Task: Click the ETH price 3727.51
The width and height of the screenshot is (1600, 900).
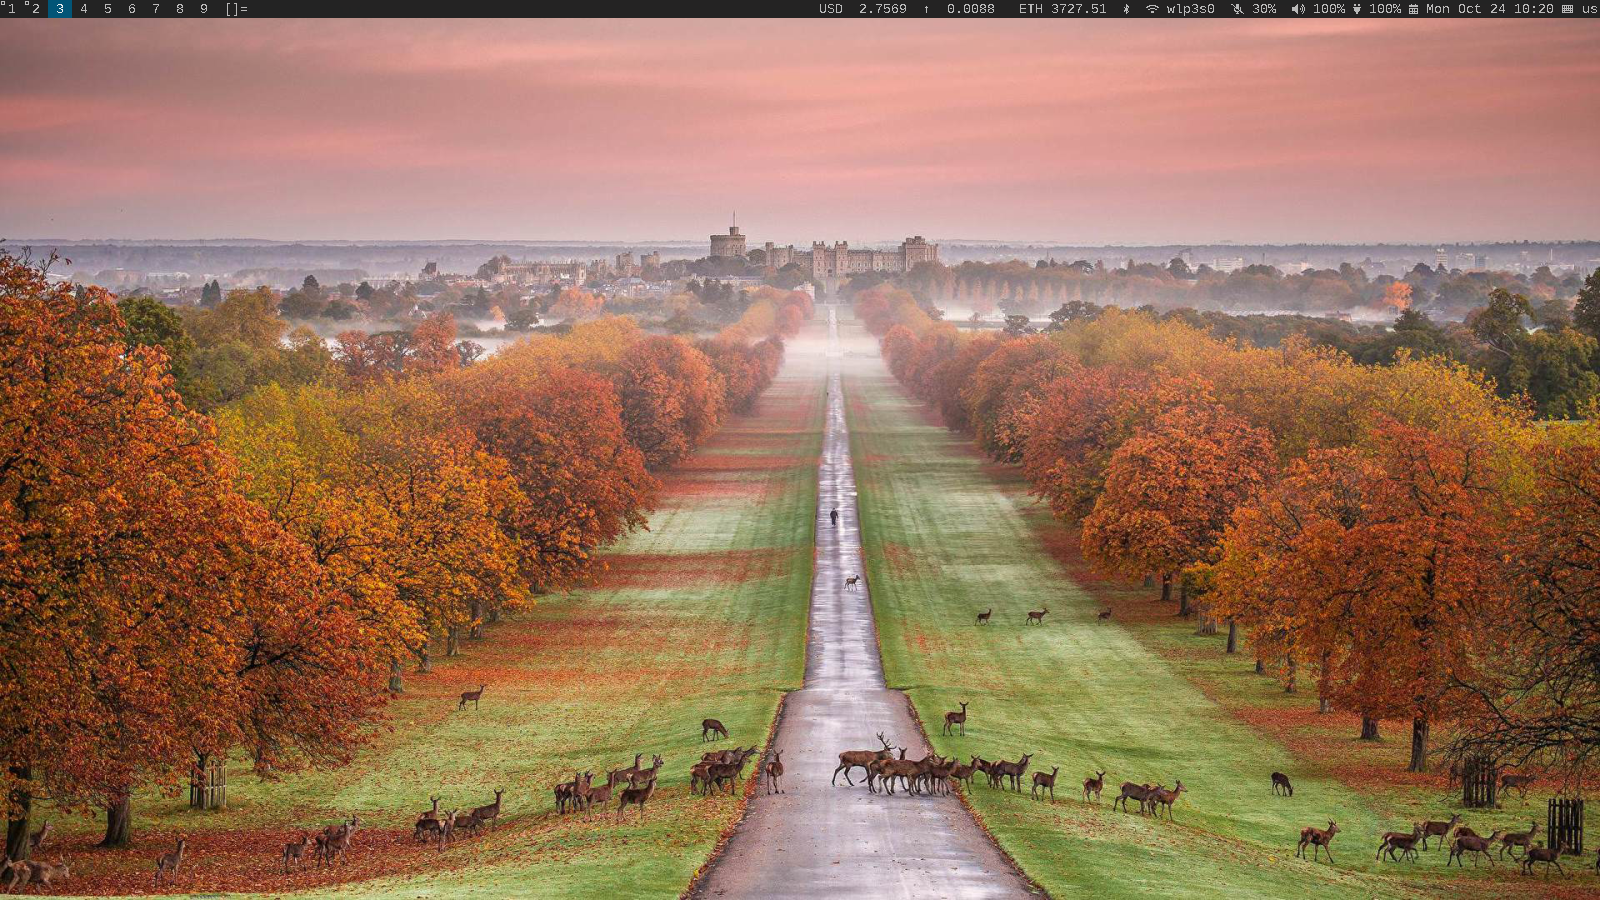Action: tap(1078, 9)
